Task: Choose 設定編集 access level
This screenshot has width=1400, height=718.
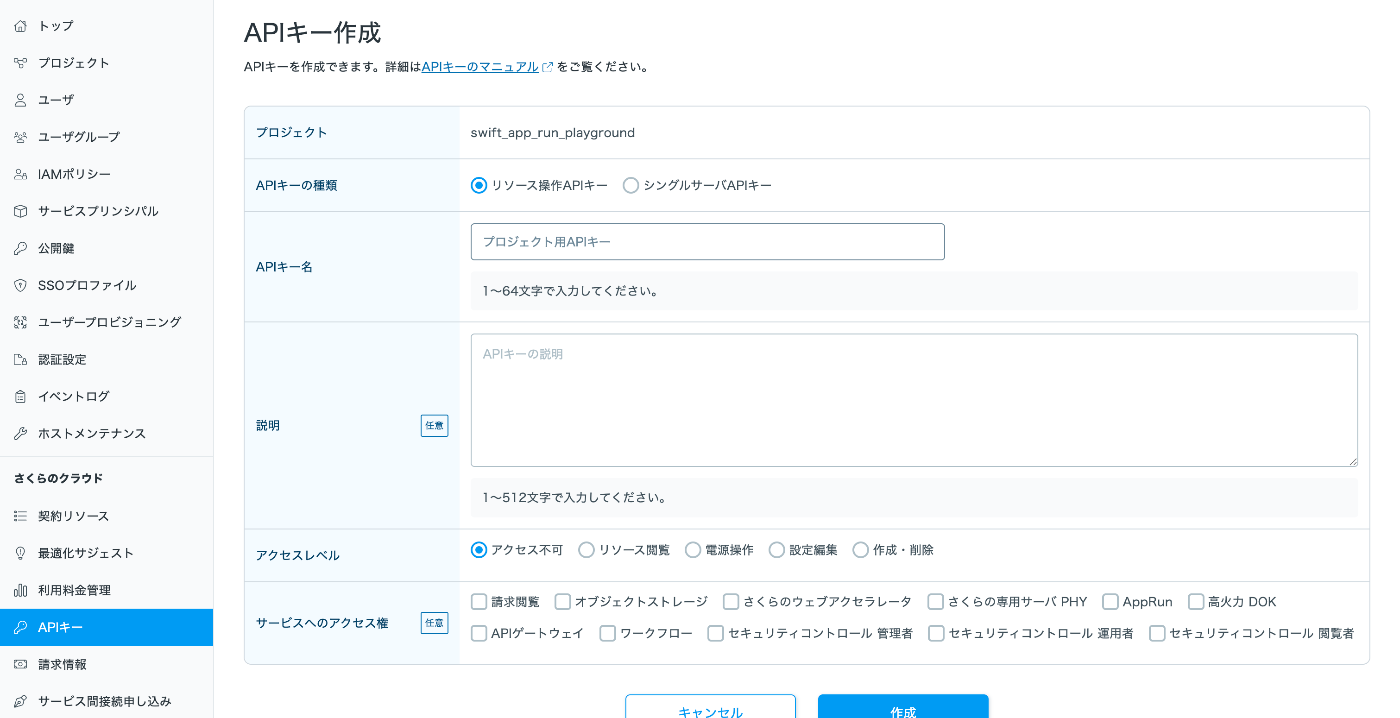Action: [777, 550]
